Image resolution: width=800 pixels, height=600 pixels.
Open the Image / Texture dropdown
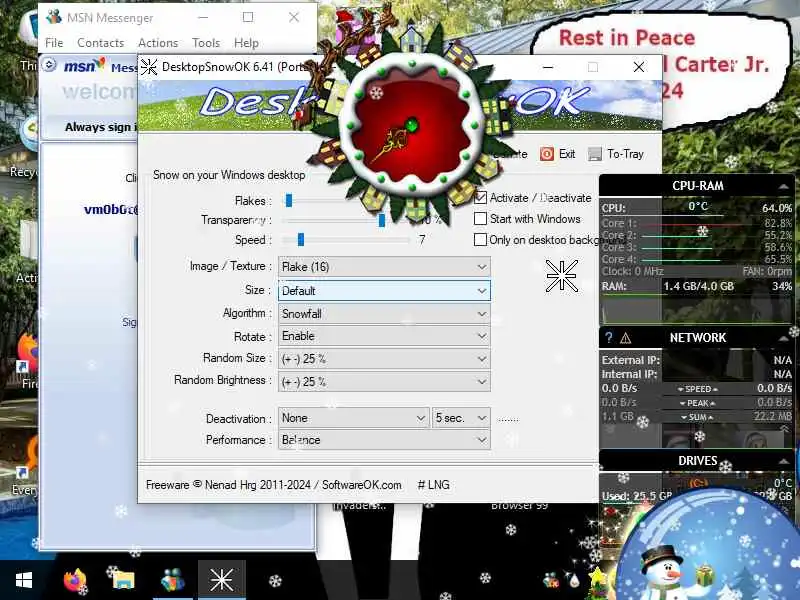coord(384,267)
